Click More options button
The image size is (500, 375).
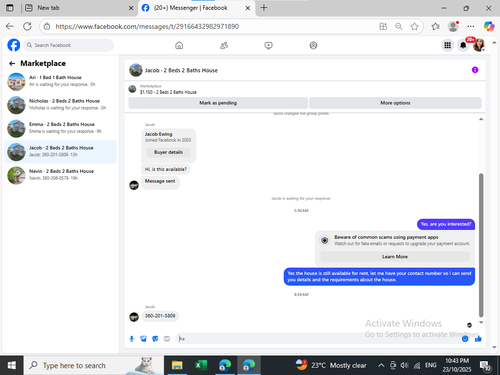tap(395, 103)
